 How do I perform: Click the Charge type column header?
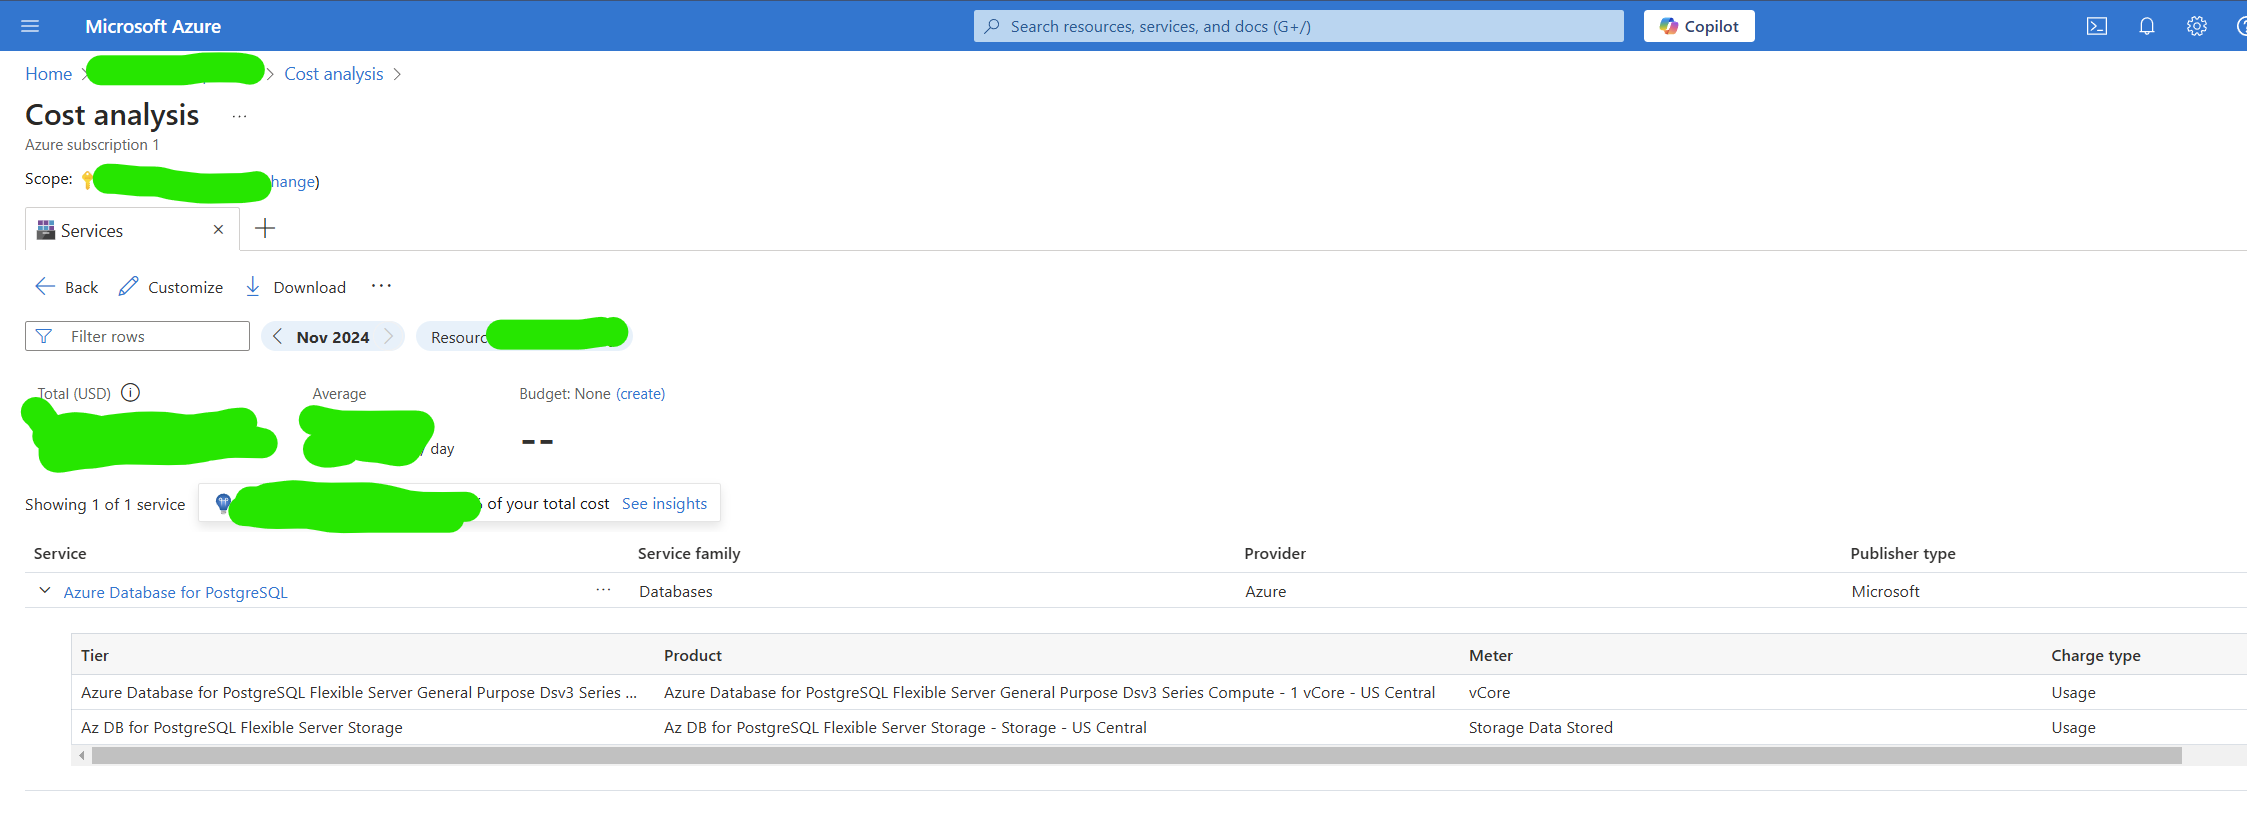(x=2096, y=656)
